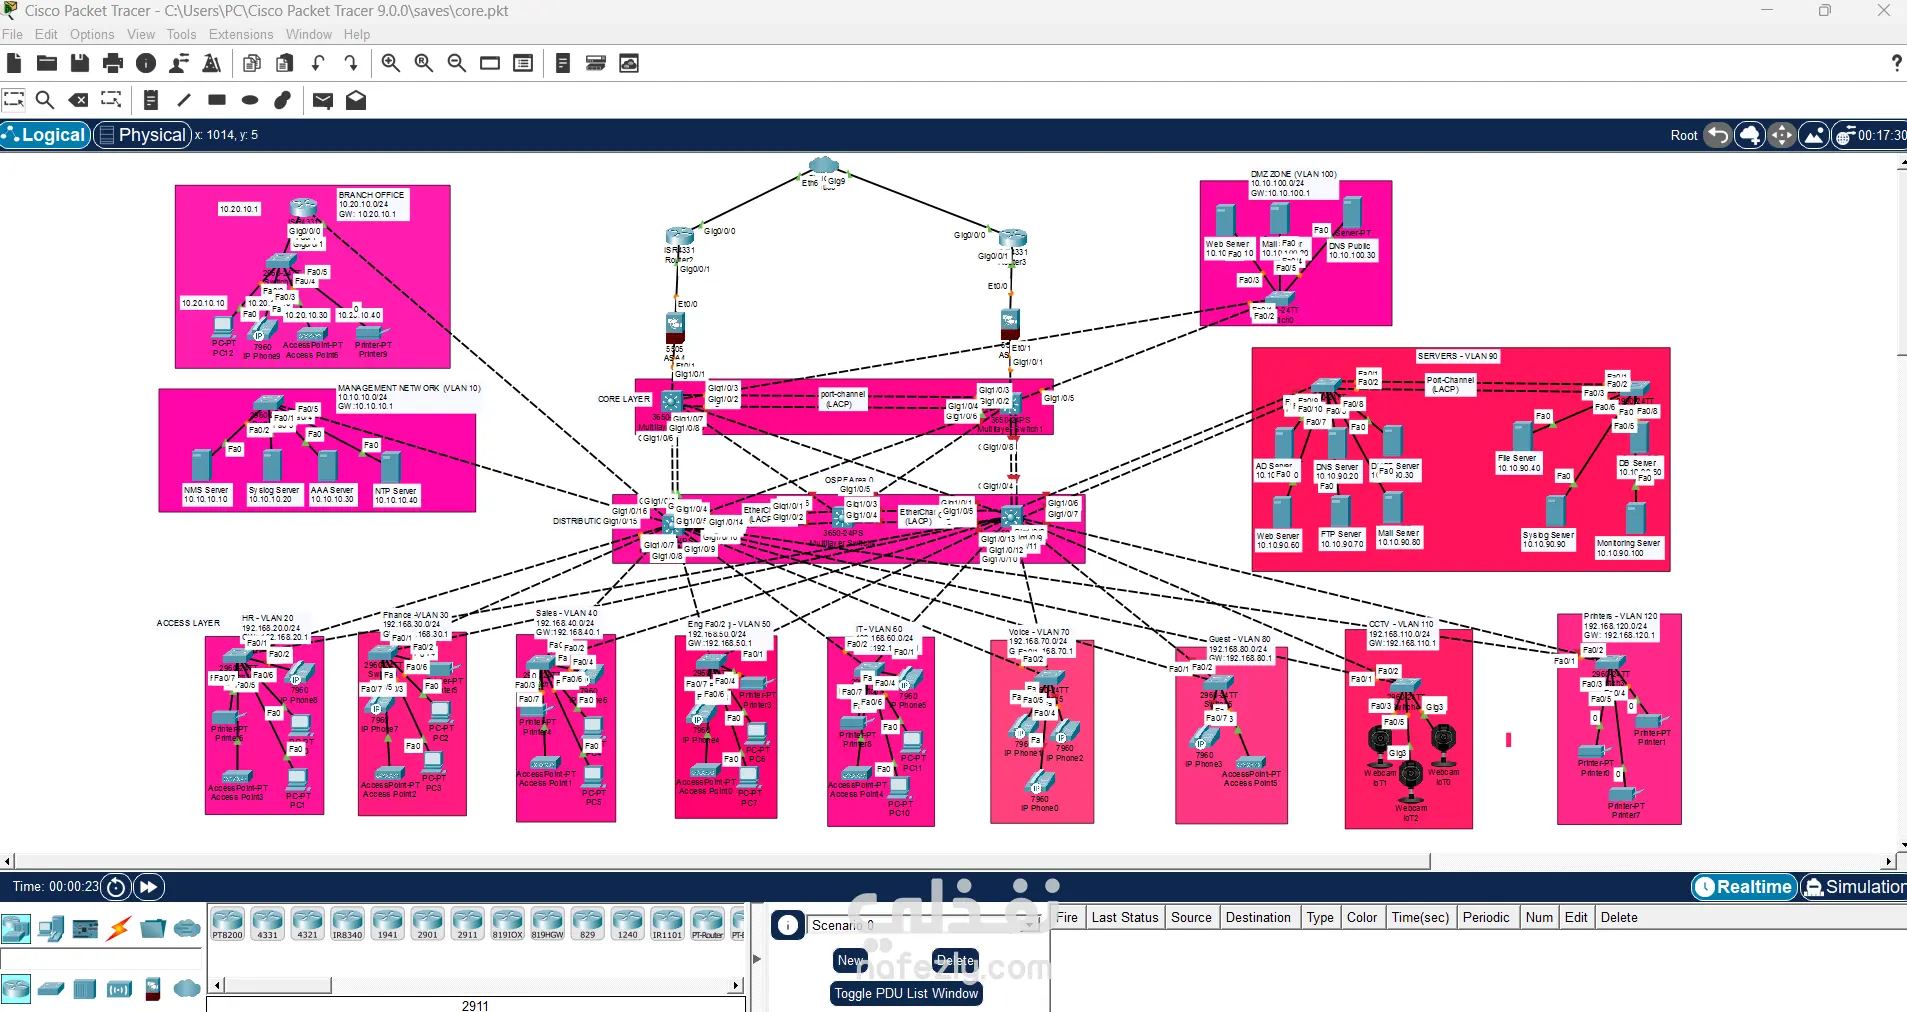Select the Place Note tool
The height and width of the screenshot is (1012, 1907).
151,100
